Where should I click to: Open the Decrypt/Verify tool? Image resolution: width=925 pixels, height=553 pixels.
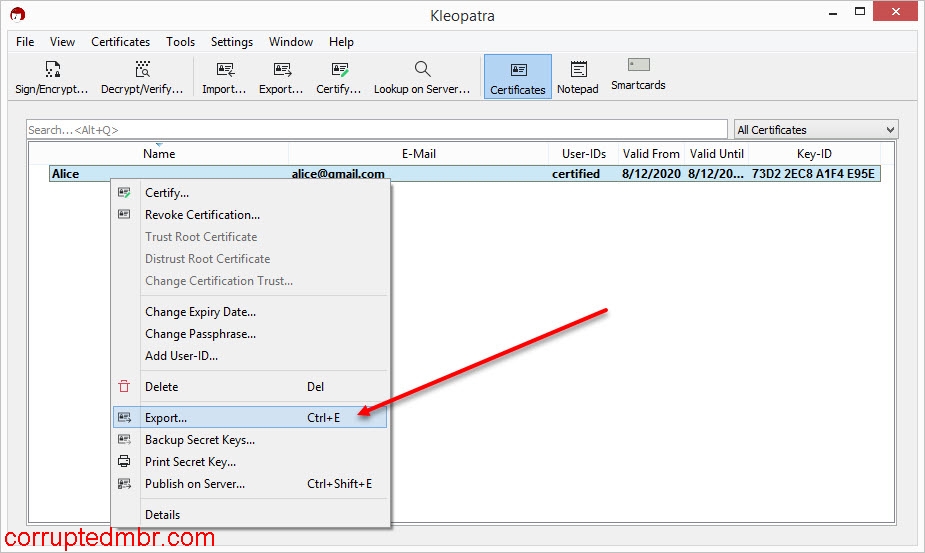[x=142, y=77]
